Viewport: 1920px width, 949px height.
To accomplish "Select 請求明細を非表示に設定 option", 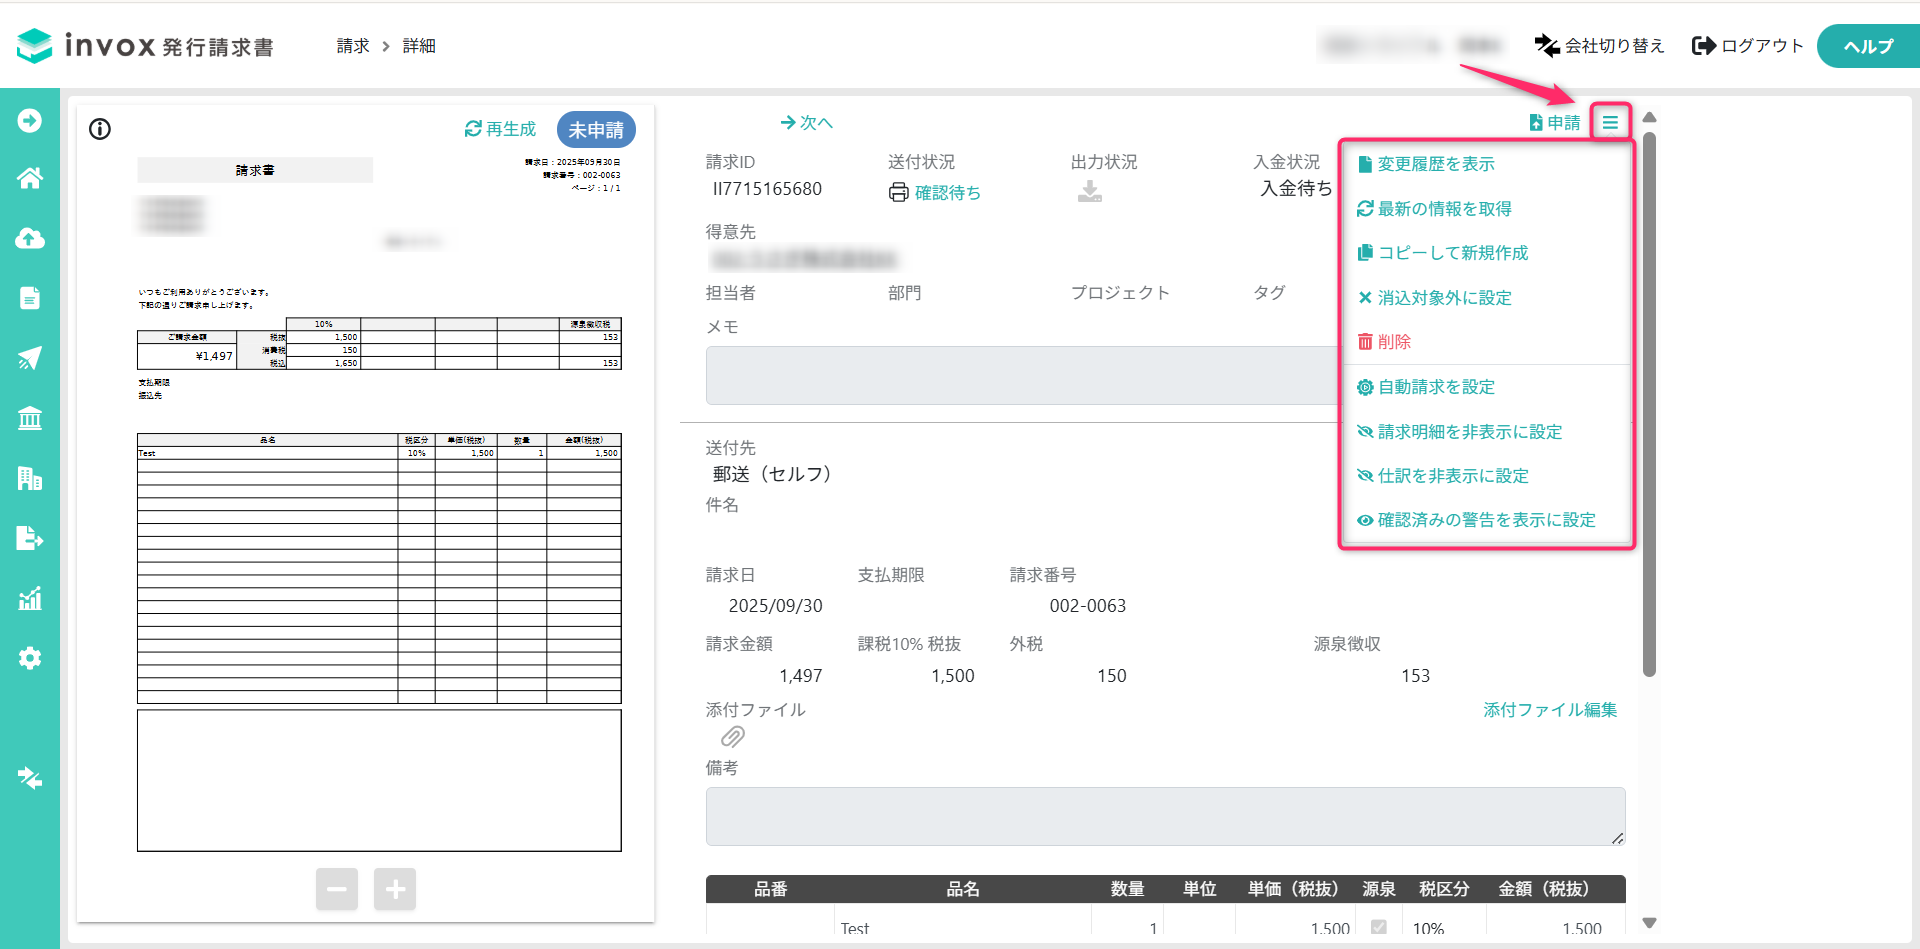I will point(1469,432).
